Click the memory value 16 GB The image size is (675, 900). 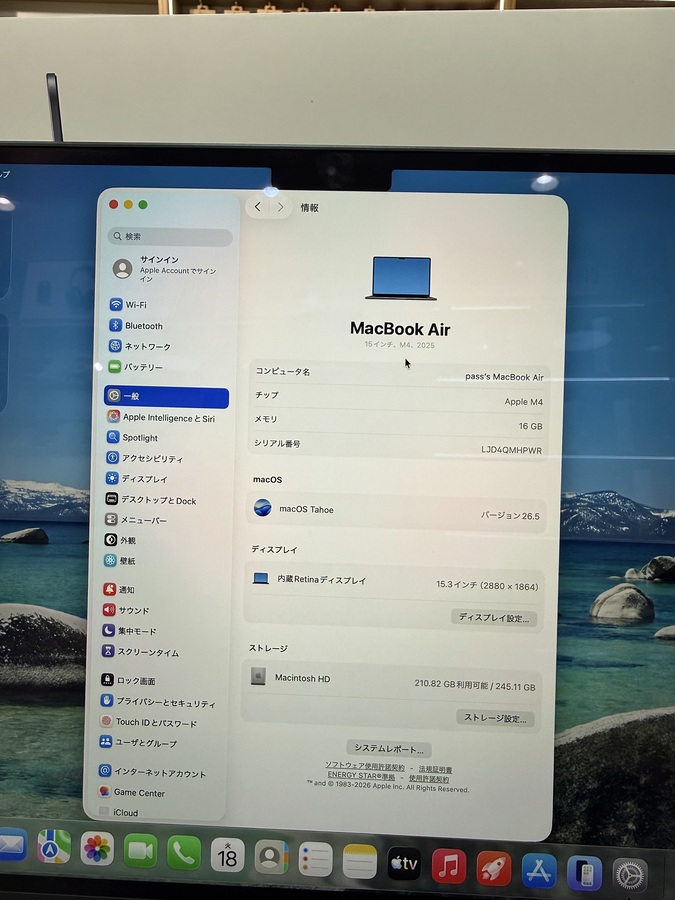(530, 426)
